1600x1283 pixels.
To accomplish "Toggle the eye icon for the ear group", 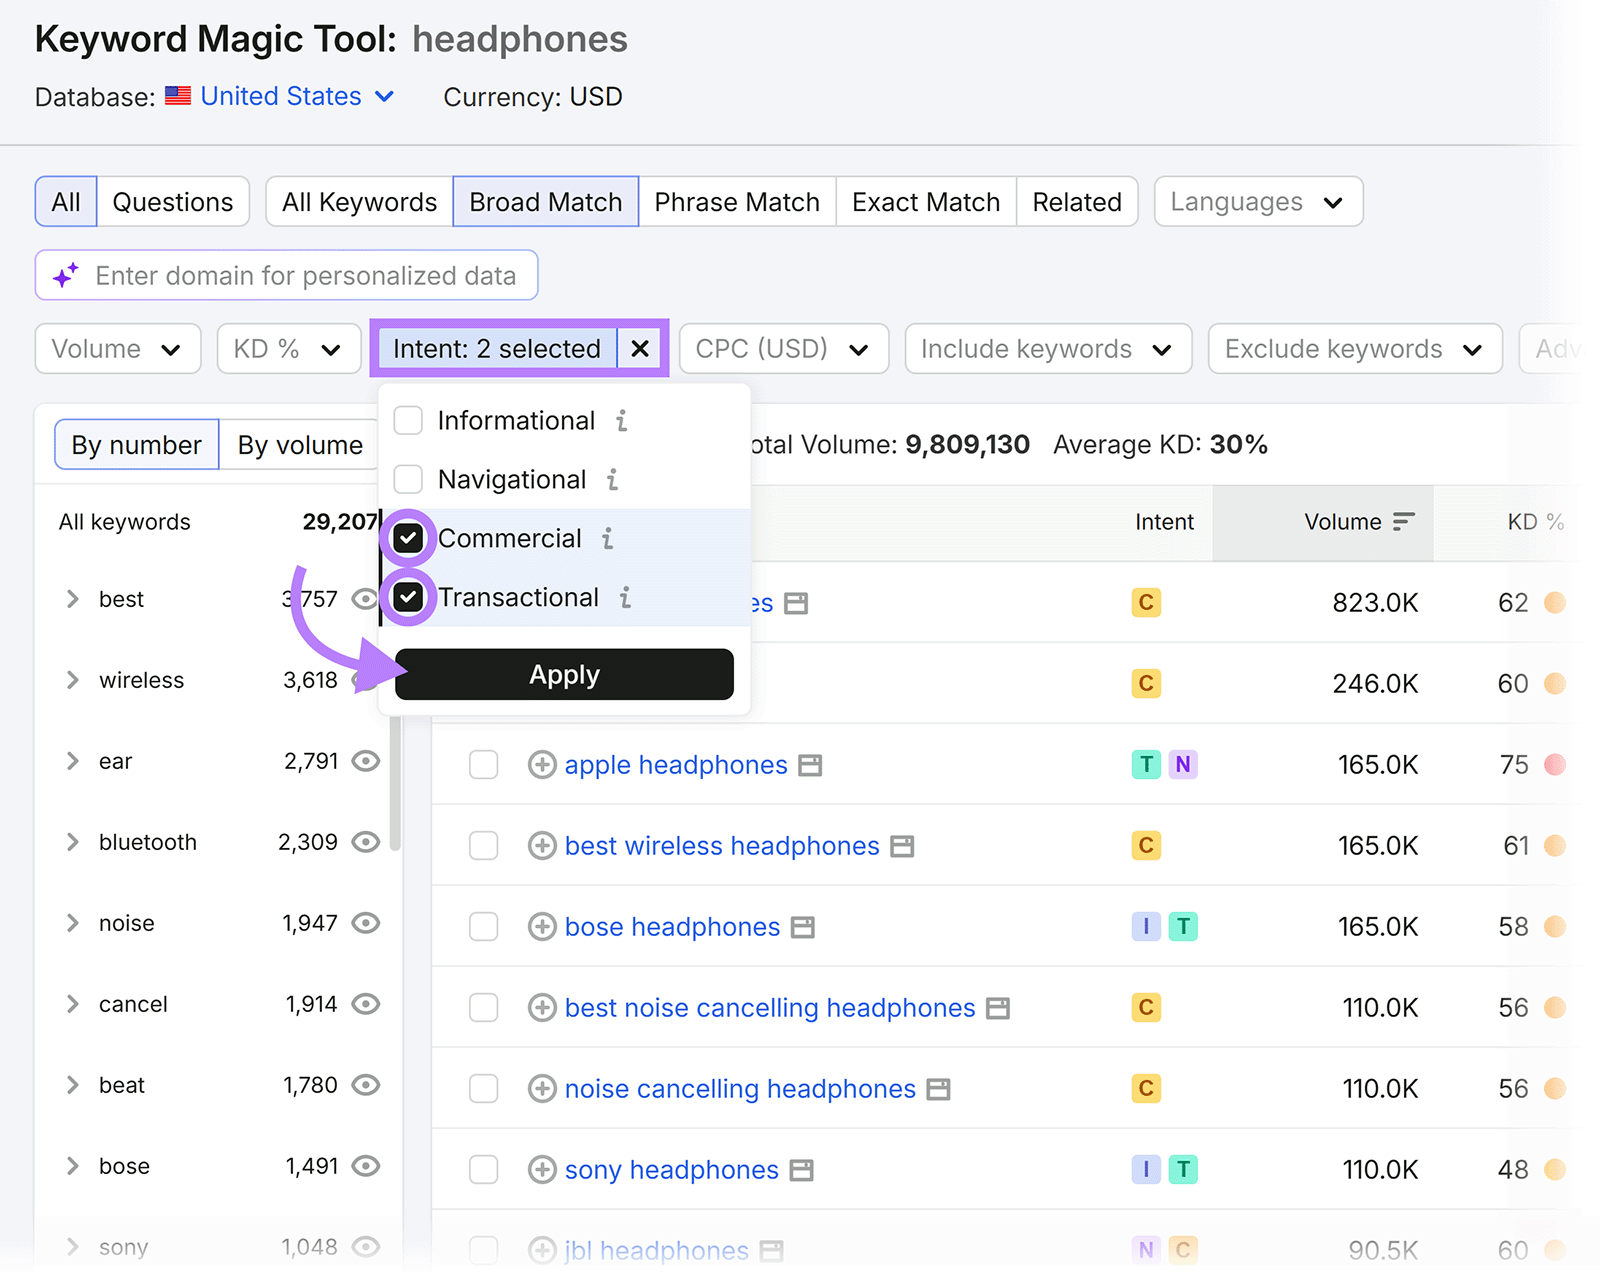I will pos(366,762).
